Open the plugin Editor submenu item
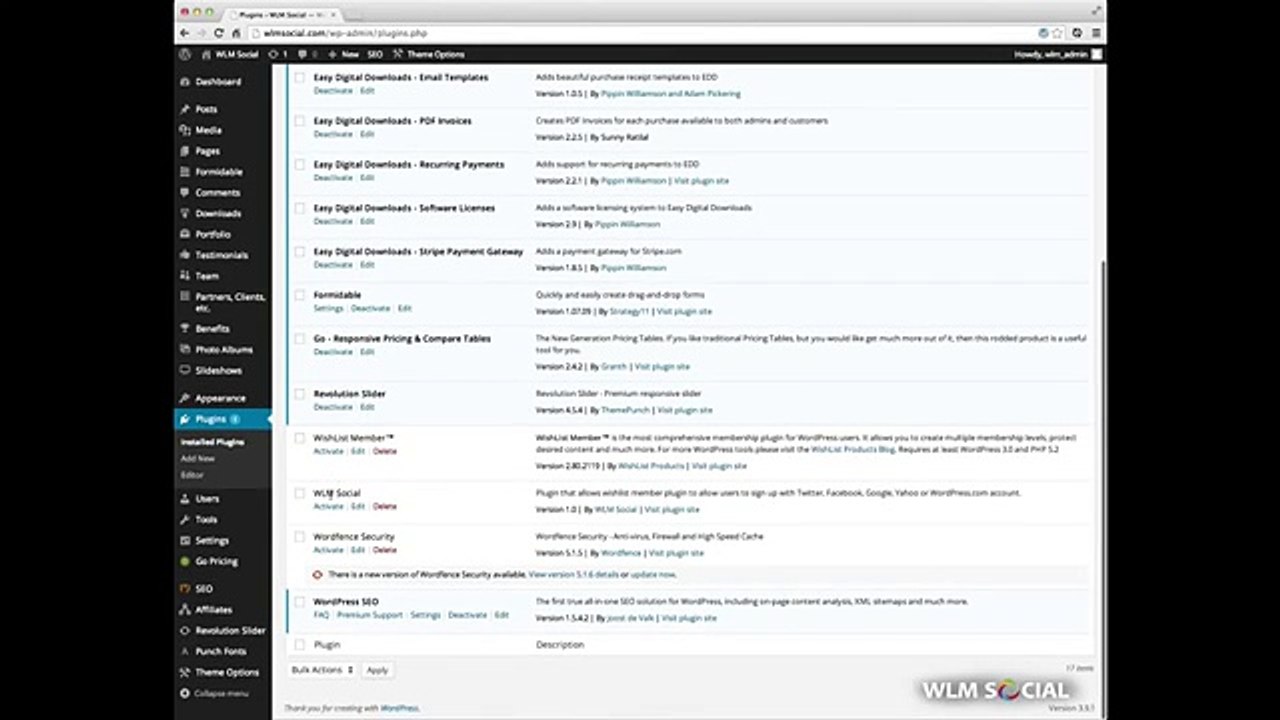 pyautogui.click(x=191, y=475)
